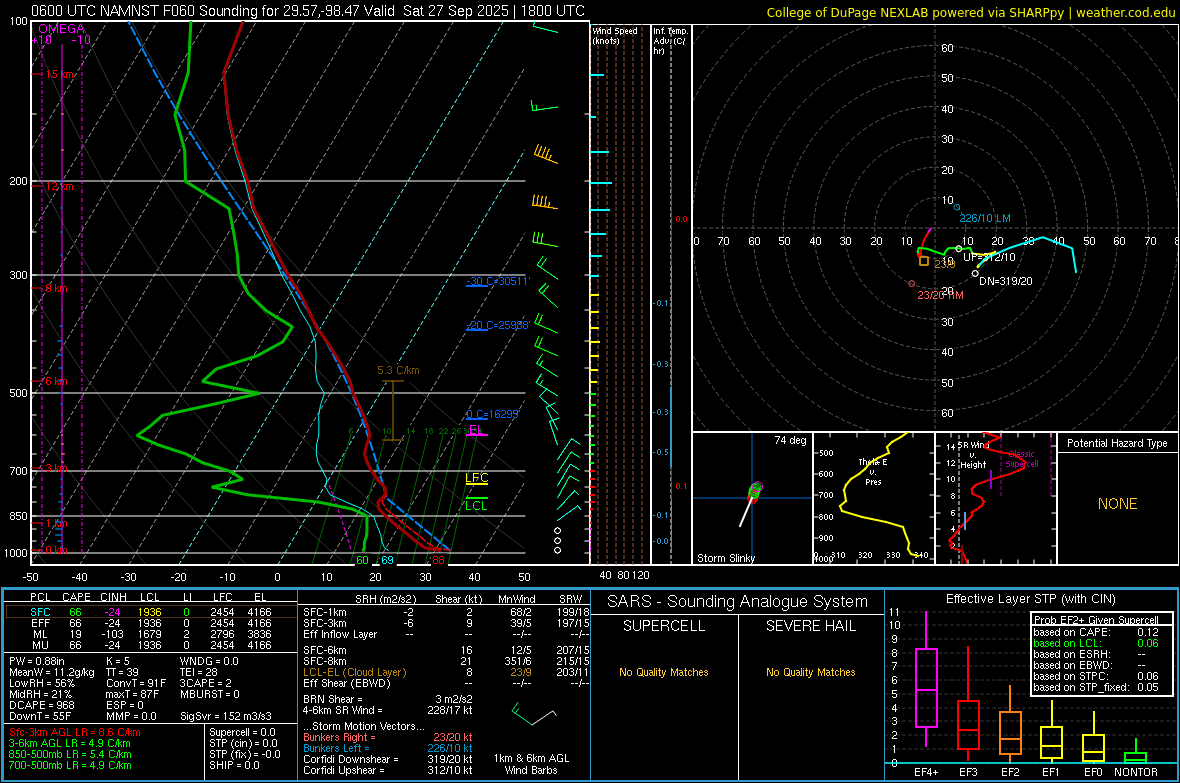Click the red EF3 box plot
Screen dimensions: 1180x783
pos(968,704)
